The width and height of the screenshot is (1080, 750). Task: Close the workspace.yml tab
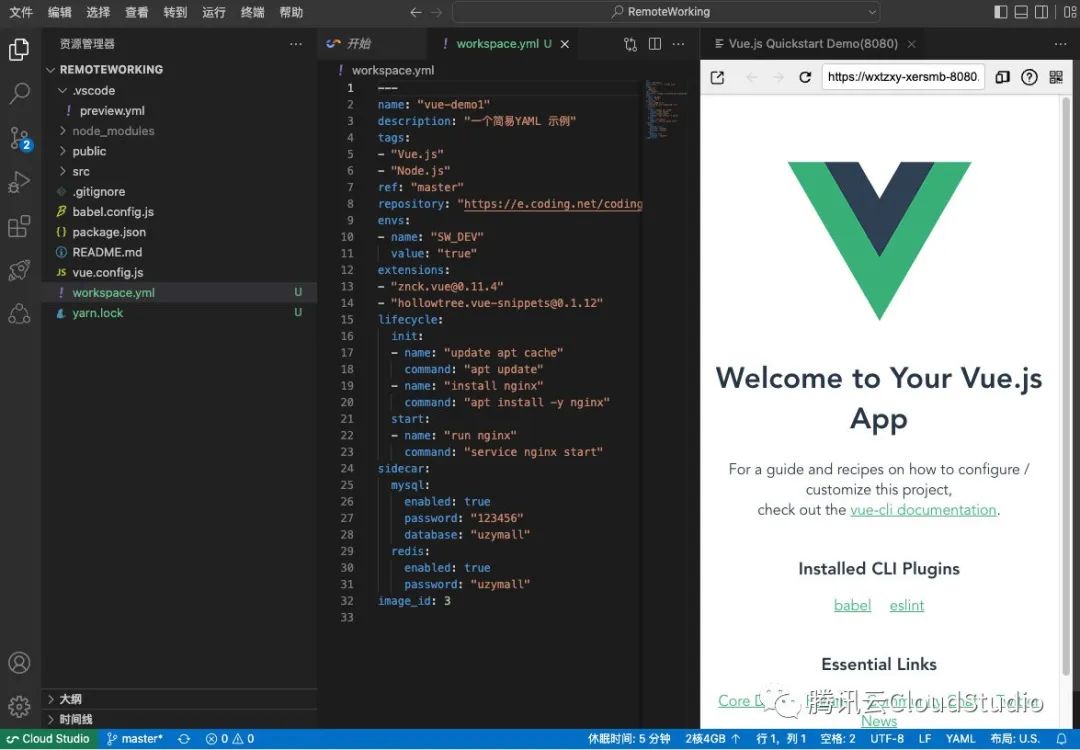[565, 44]
